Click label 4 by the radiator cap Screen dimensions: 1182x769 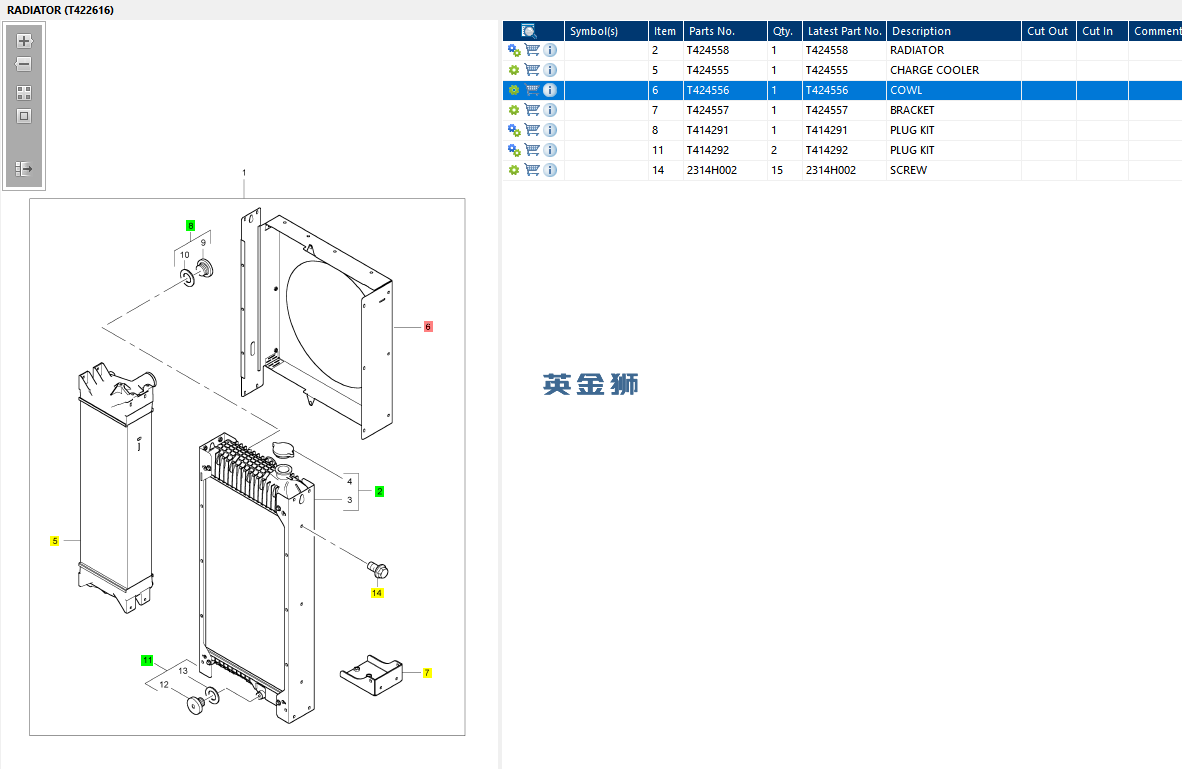coord(349,481)
